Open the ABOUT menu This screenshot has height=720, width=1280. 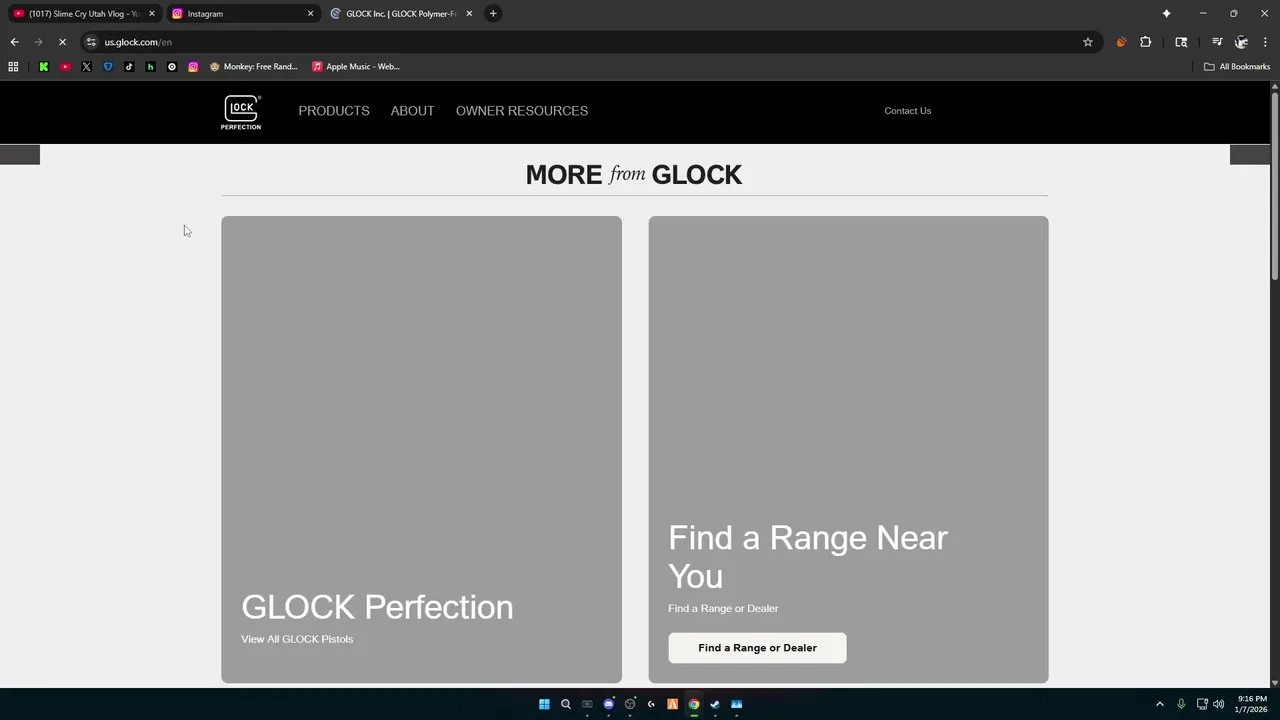[412, 111]
